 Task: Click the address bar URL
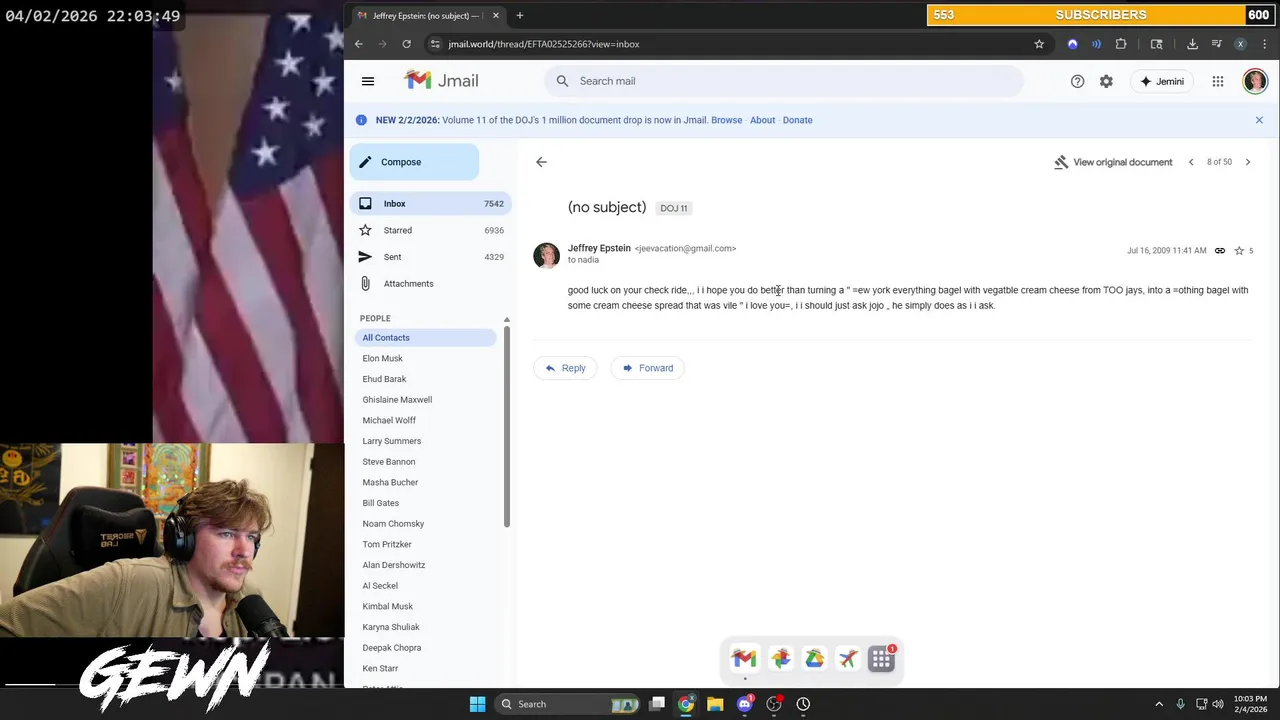[x=544, y=44]
